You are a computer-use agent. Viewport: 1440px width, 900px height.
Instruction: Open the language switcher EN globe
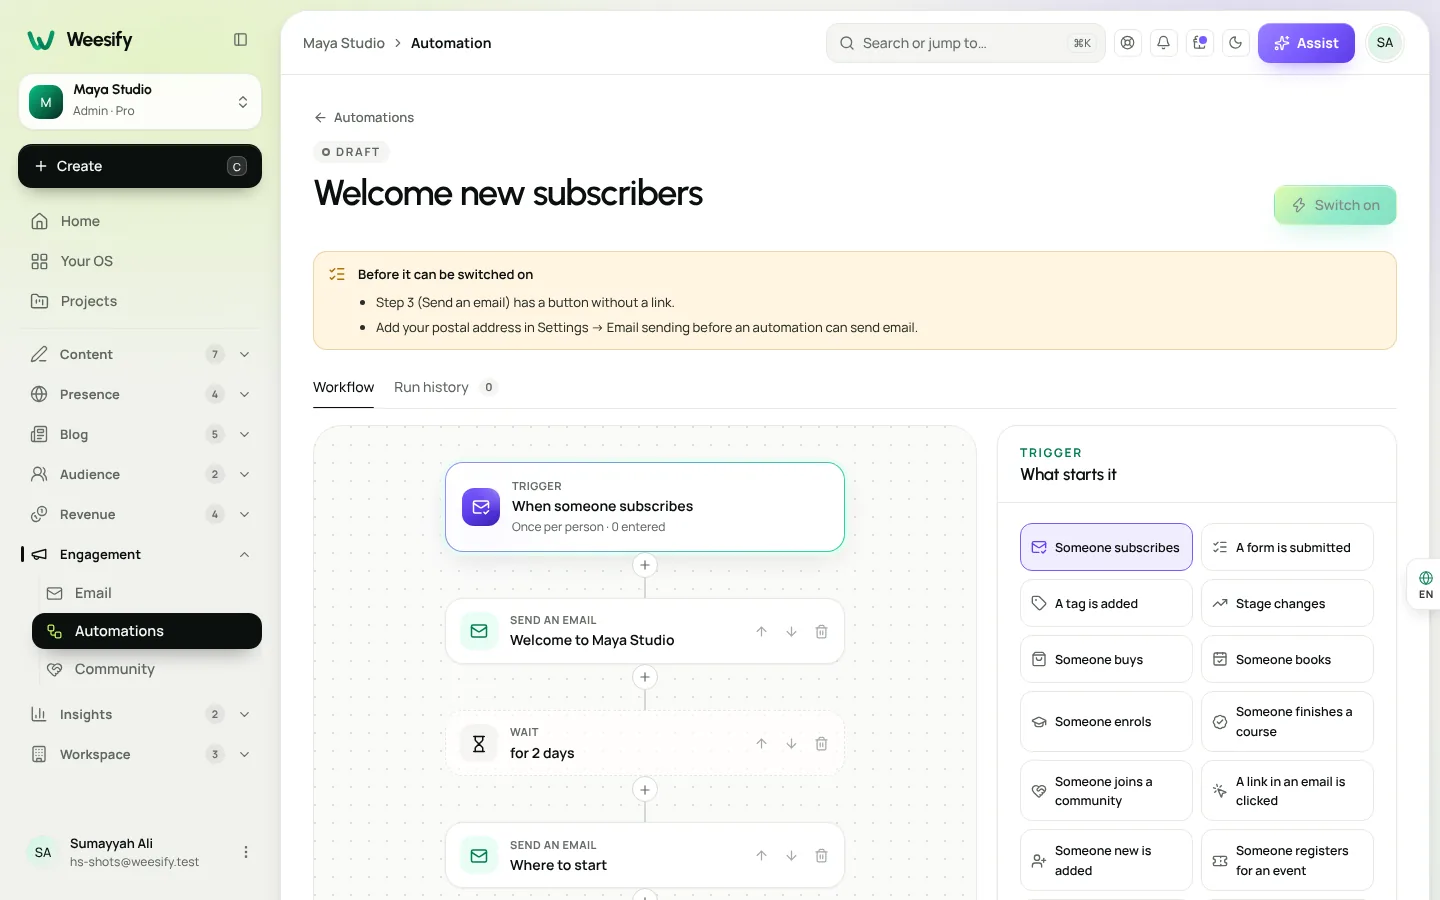click(1425, 585)
